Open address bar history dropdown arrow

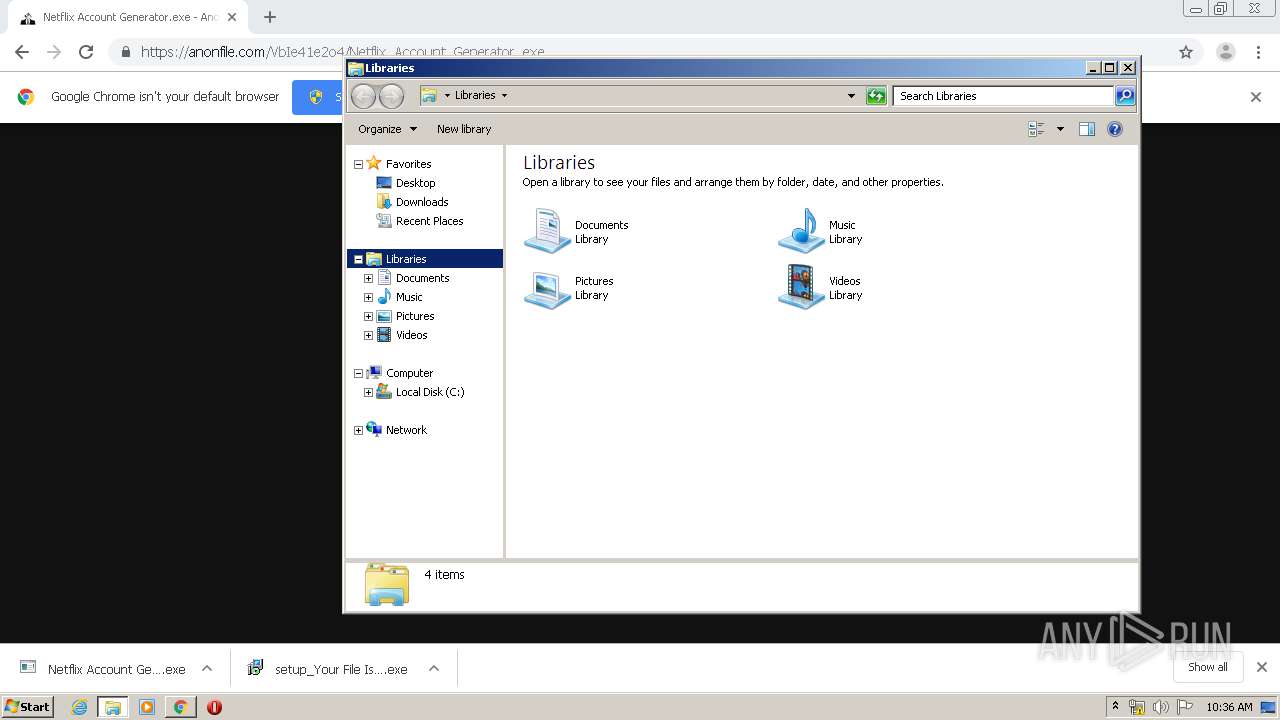tap(851, 96)
